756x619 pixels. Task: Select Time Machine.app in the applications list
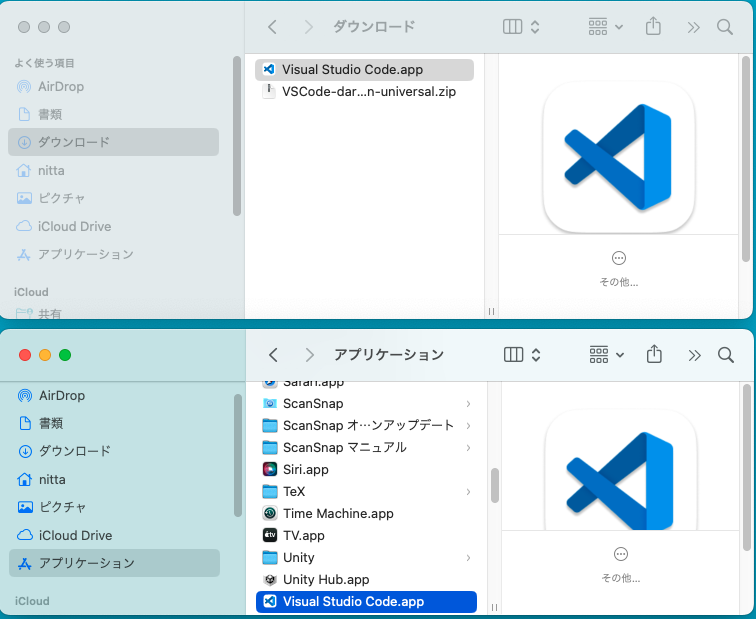pos(338,513)
